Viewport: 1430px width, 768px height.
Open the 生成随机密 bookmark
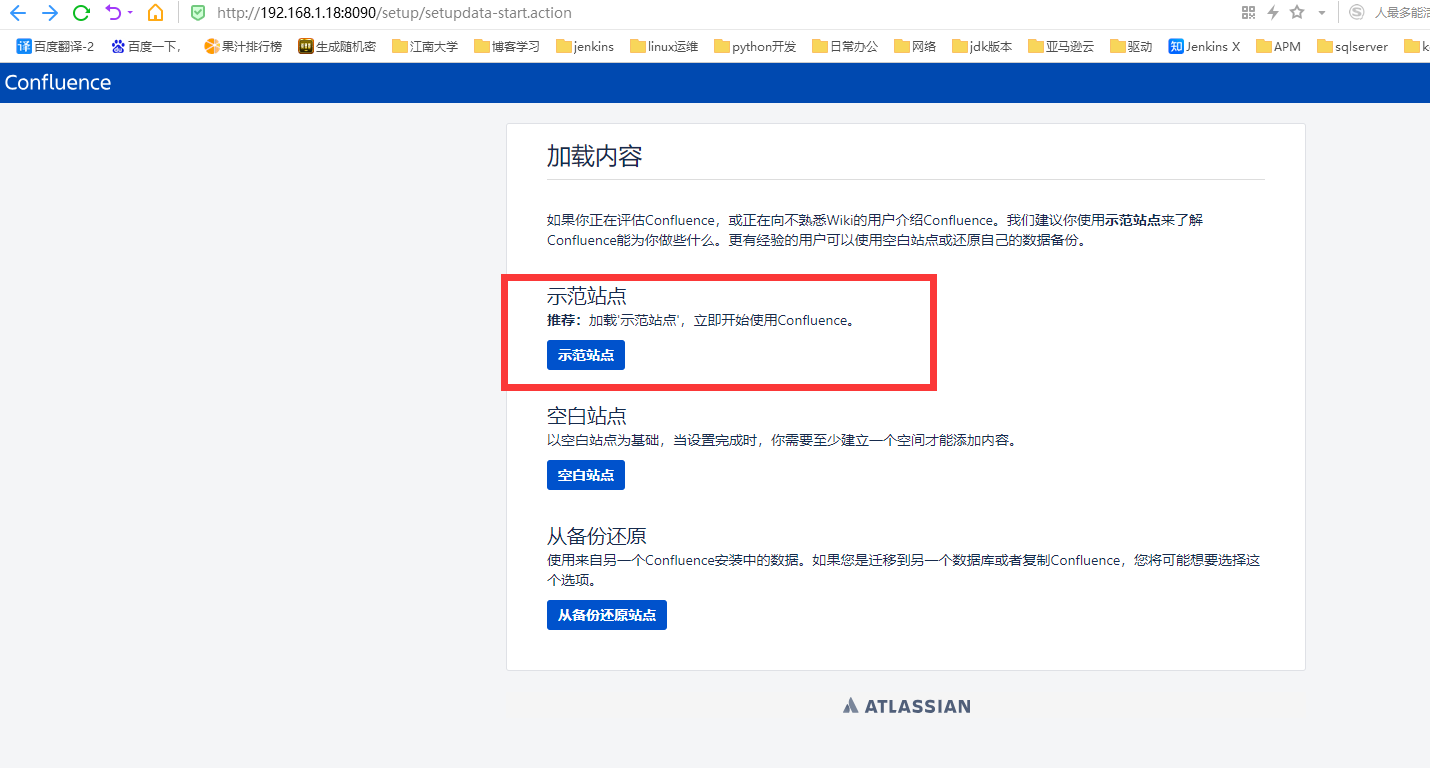tap(337, 46)
